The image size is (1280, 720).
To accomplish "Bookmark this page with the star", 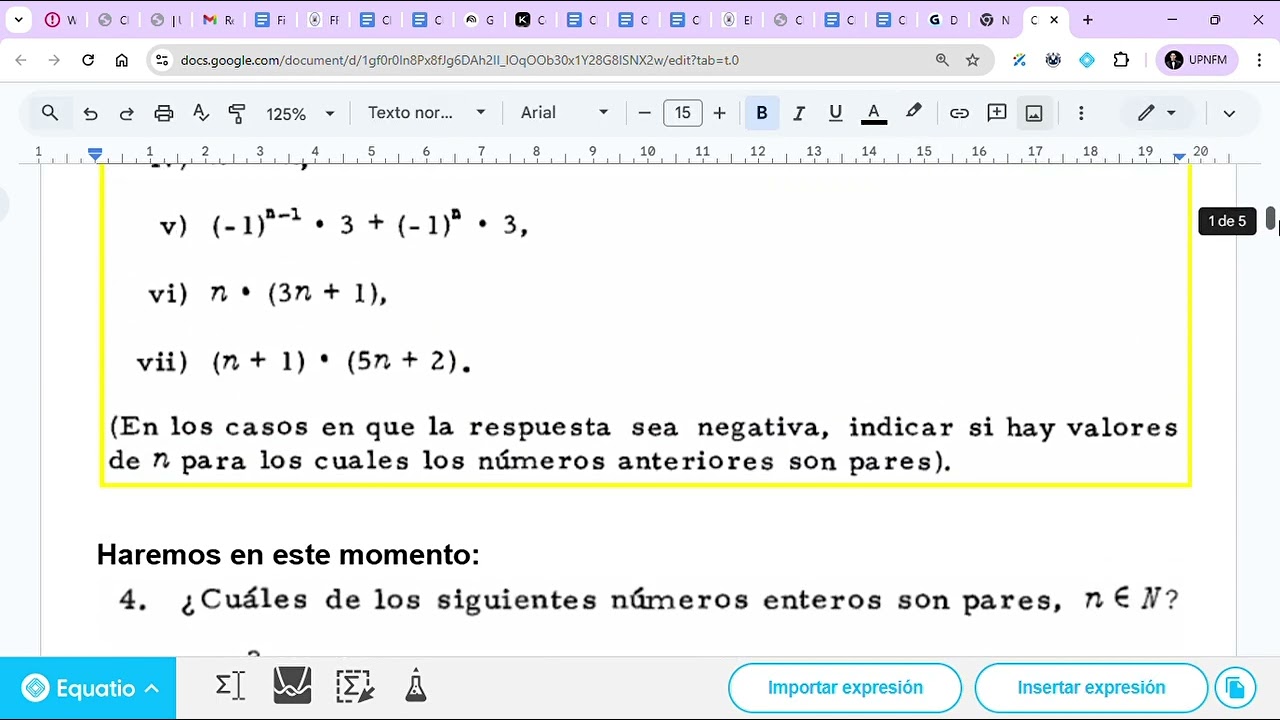I will click(972, 60).
